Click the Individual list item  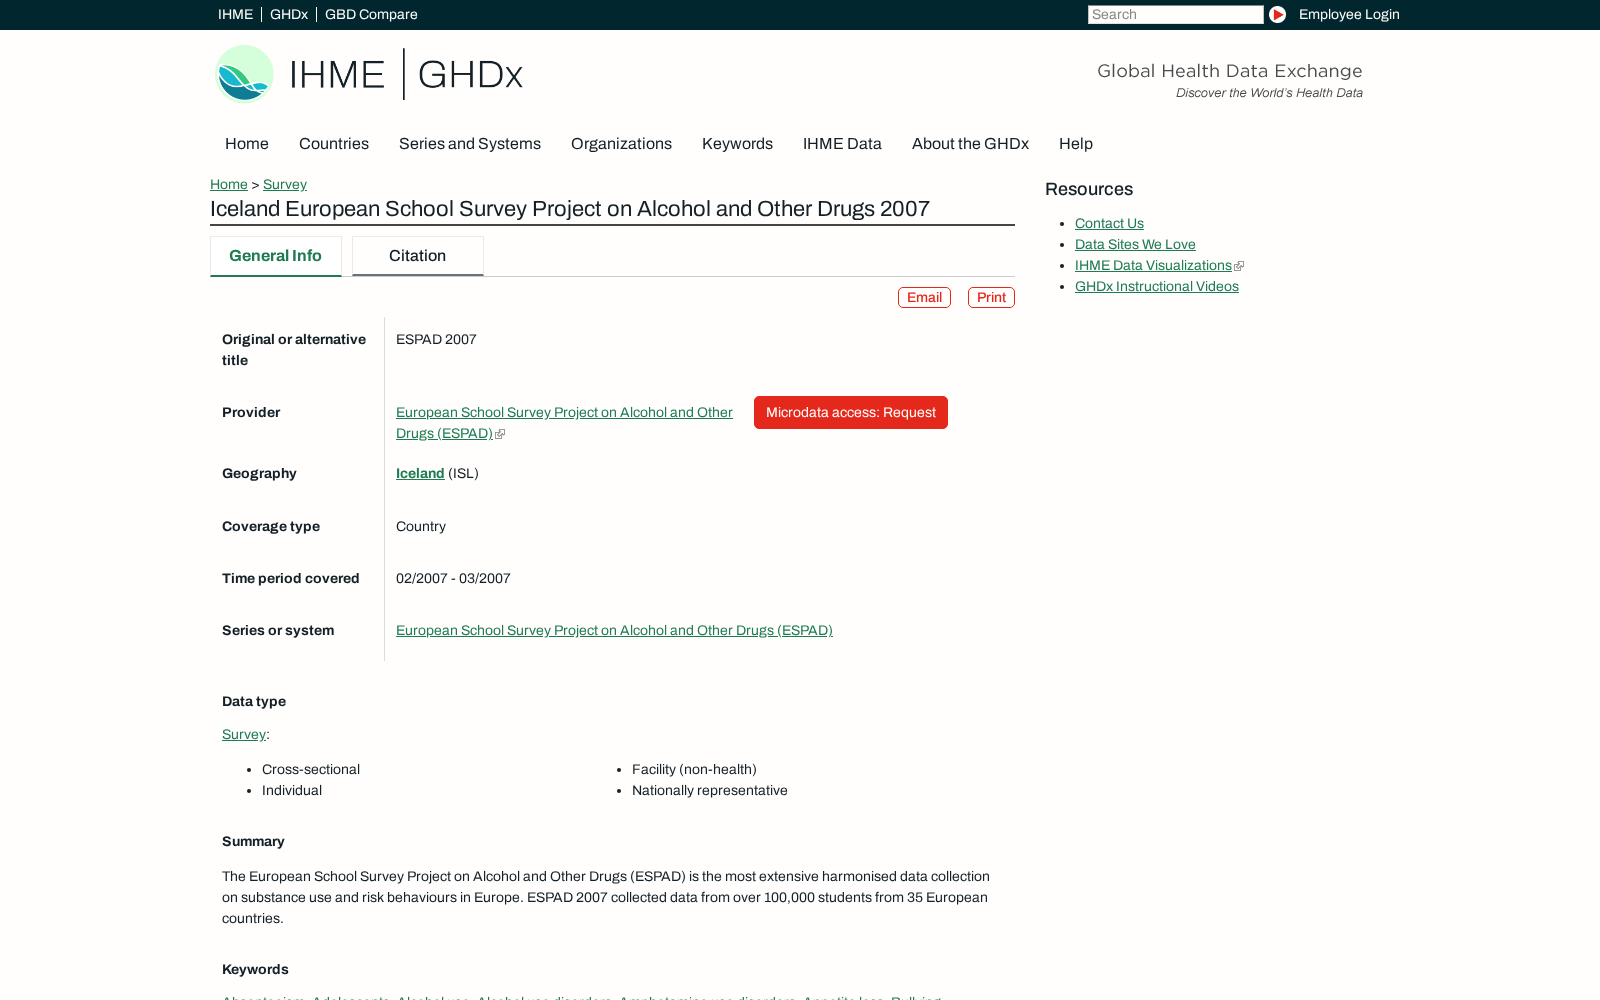292,791
